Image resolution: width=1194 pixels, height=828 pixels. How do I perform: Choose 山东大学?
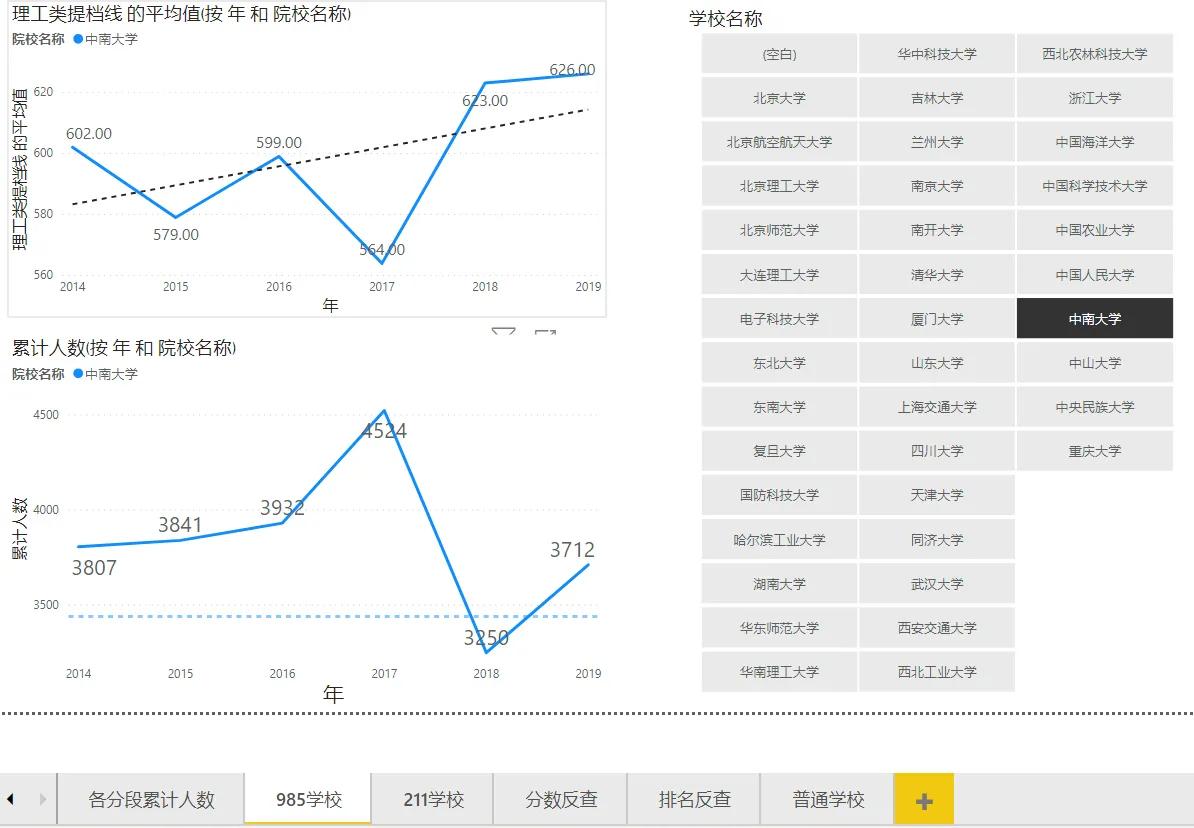click(937, 363)
